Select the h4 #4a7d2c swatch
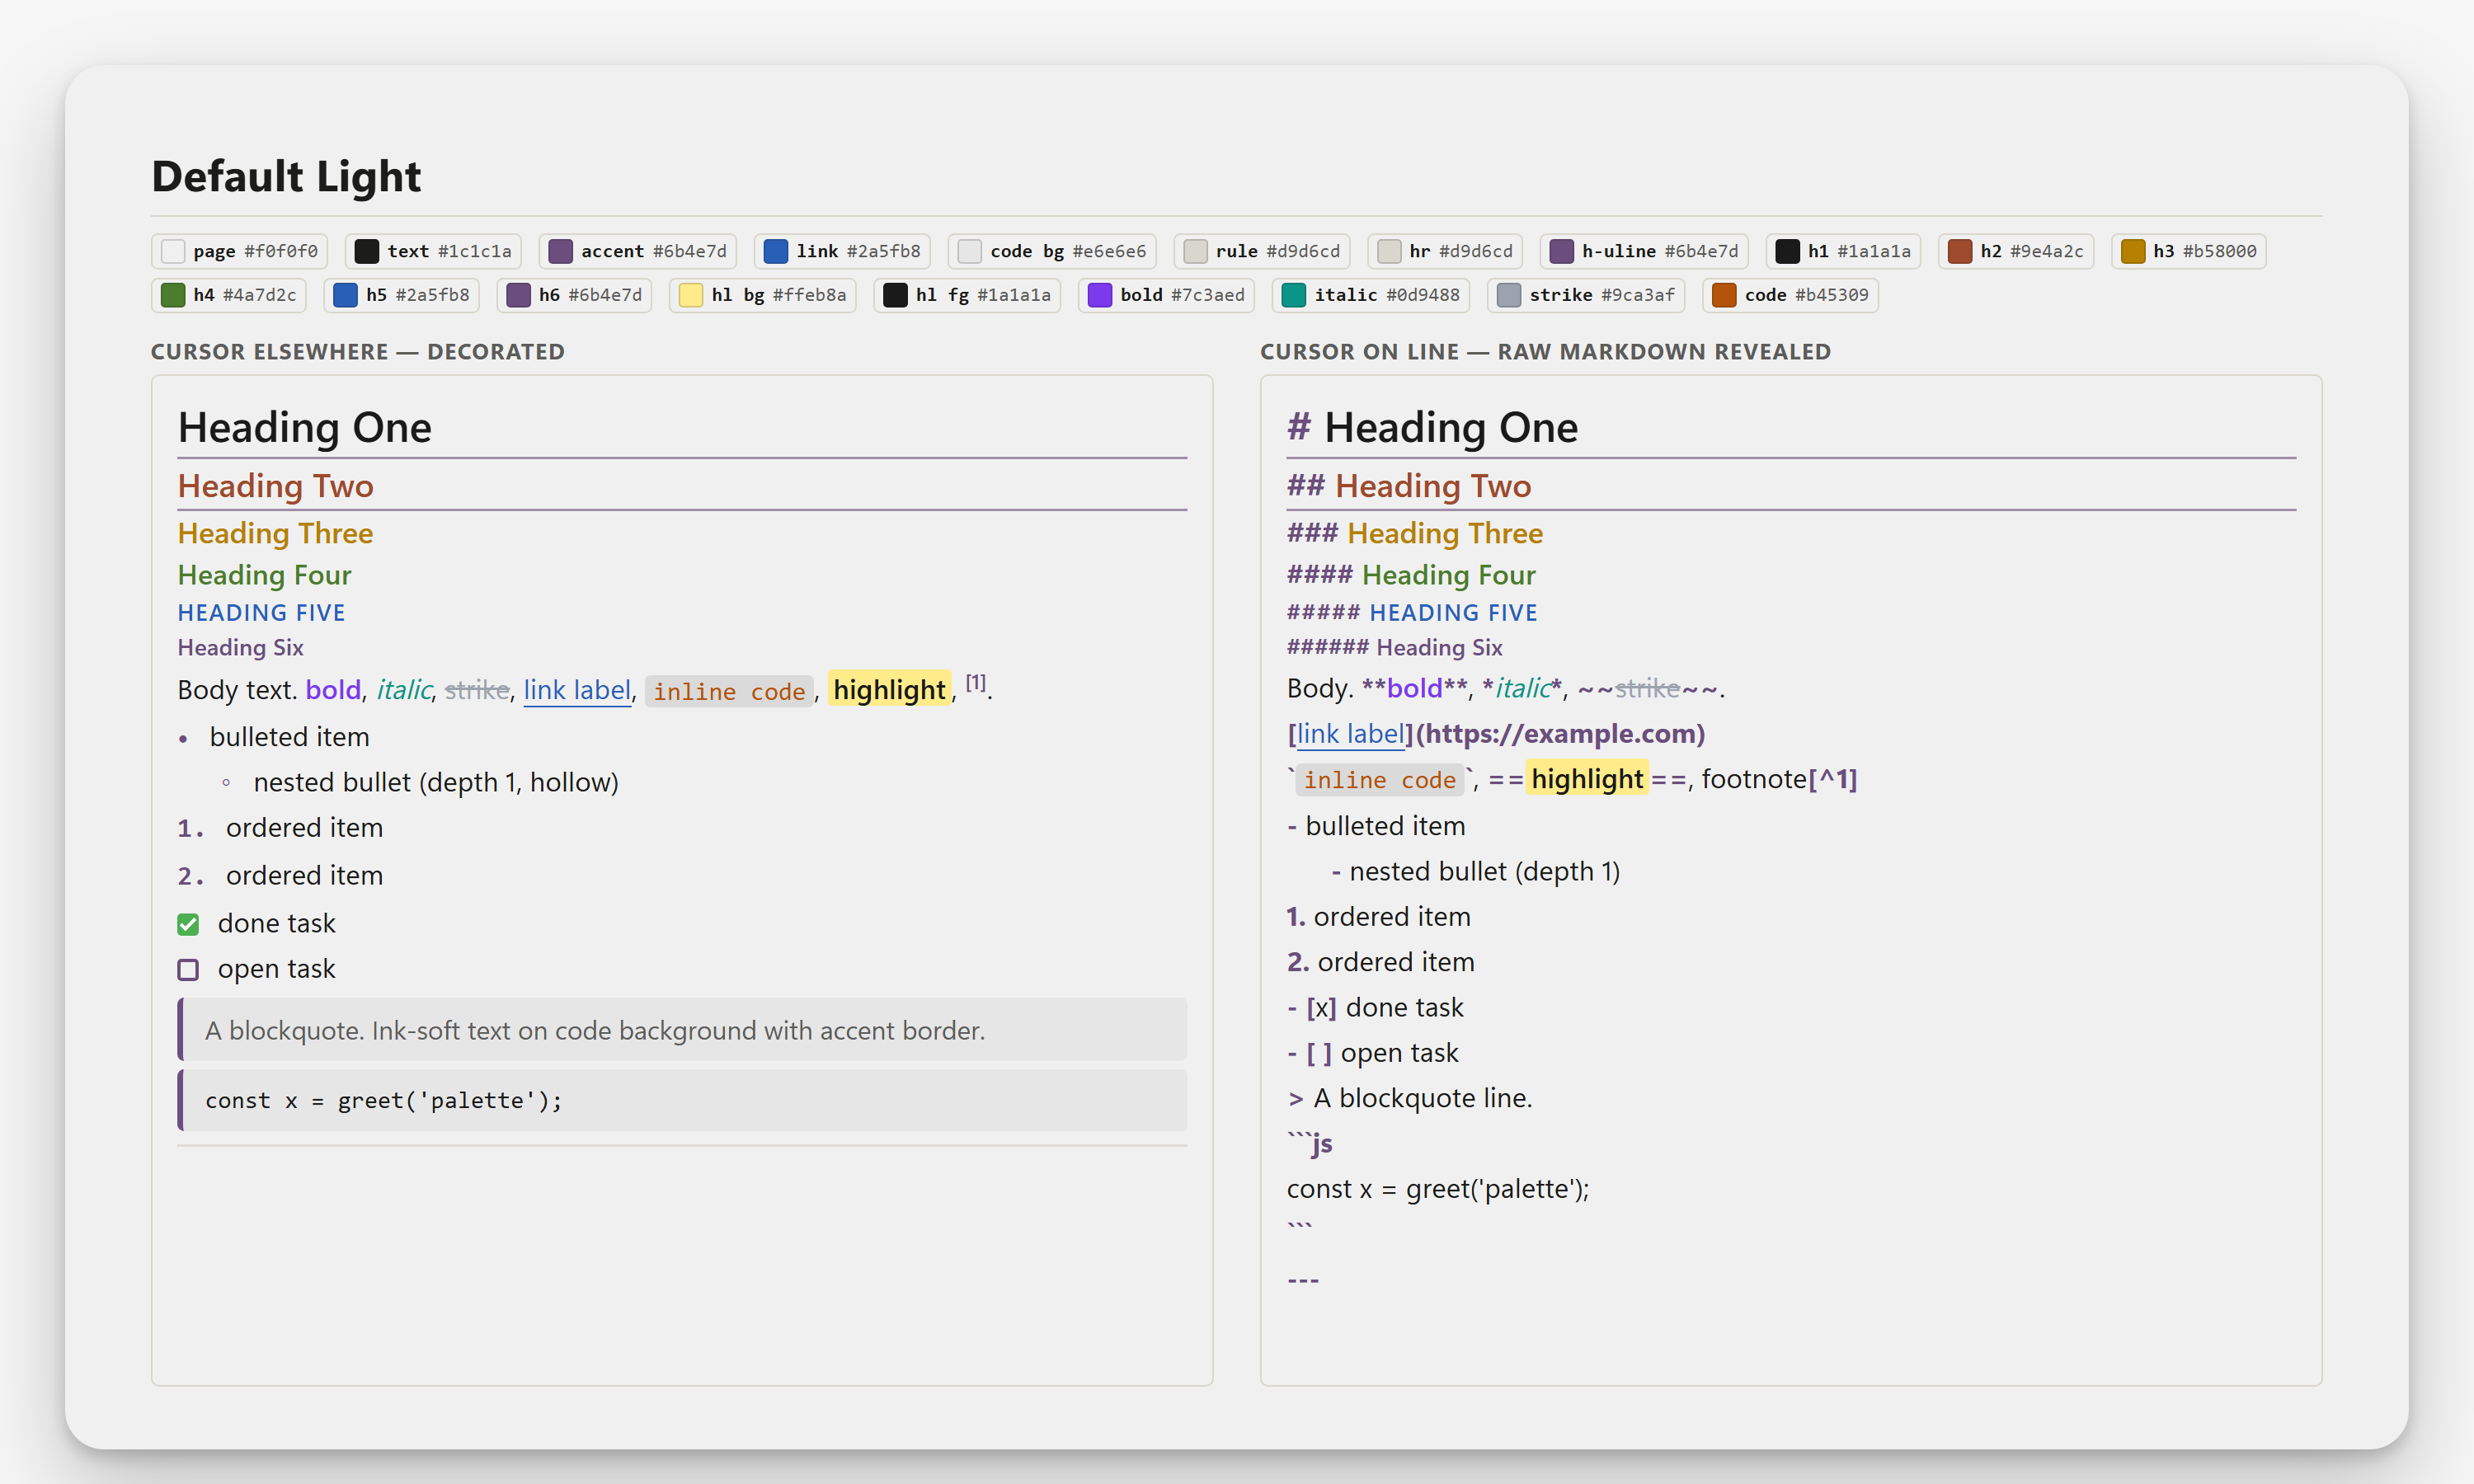2474x1484 pixels. click(x=229, y=295)
